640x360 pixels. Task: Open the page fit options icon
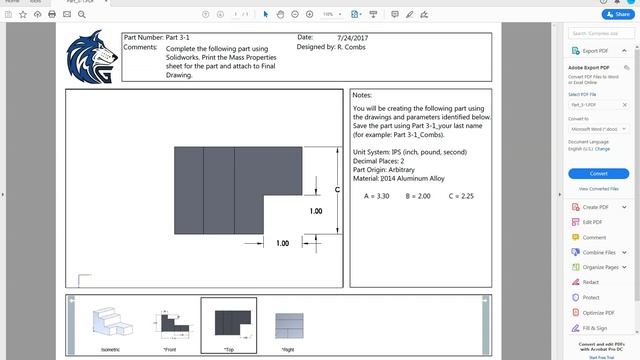pos(356,15)
